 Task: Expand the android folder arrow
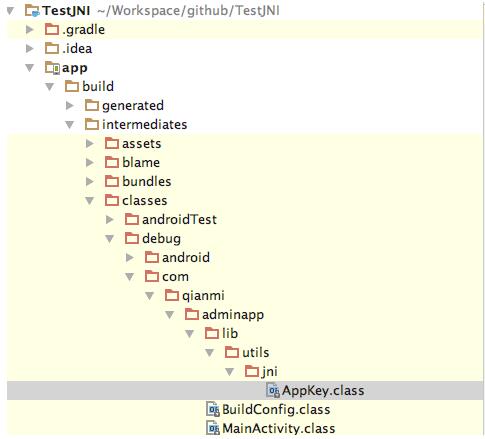130,257
